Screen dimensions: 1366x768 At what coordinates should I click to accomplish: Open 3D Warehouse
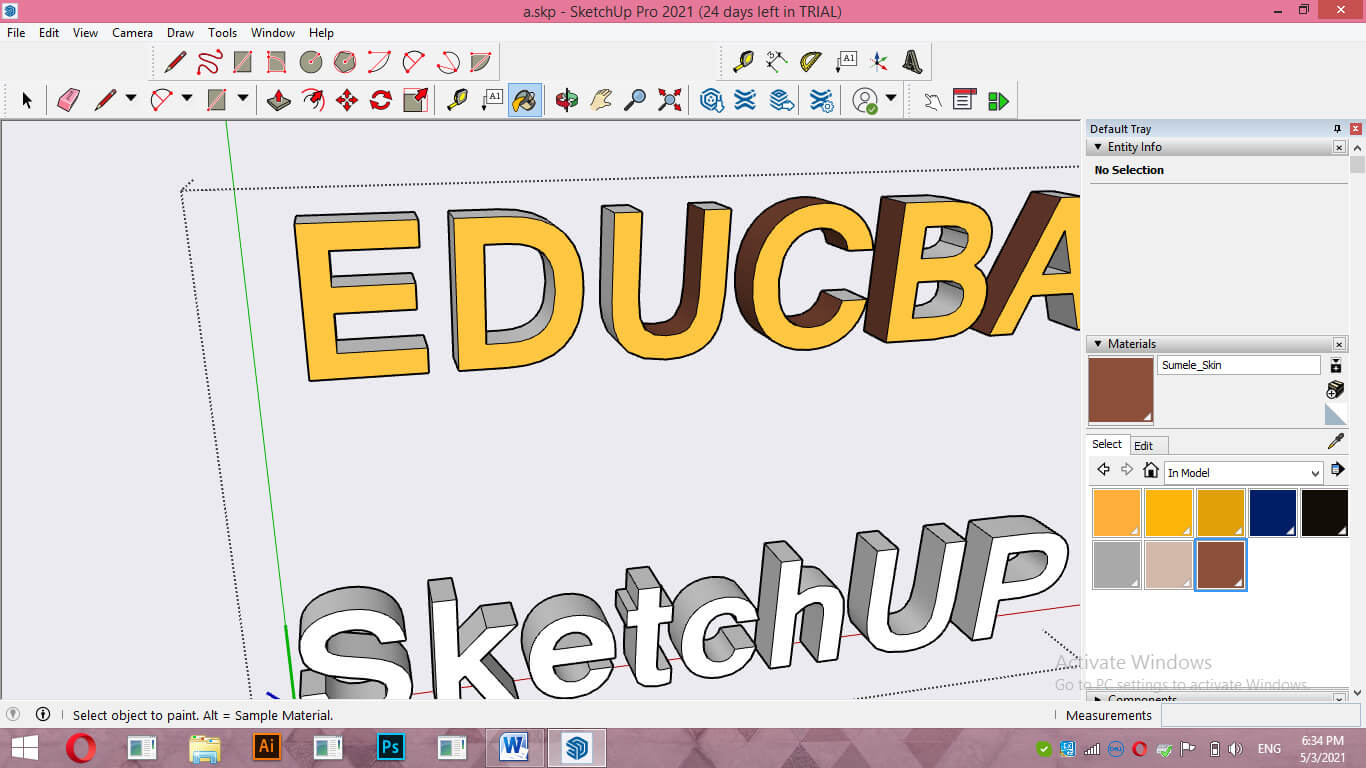(711, 100)
